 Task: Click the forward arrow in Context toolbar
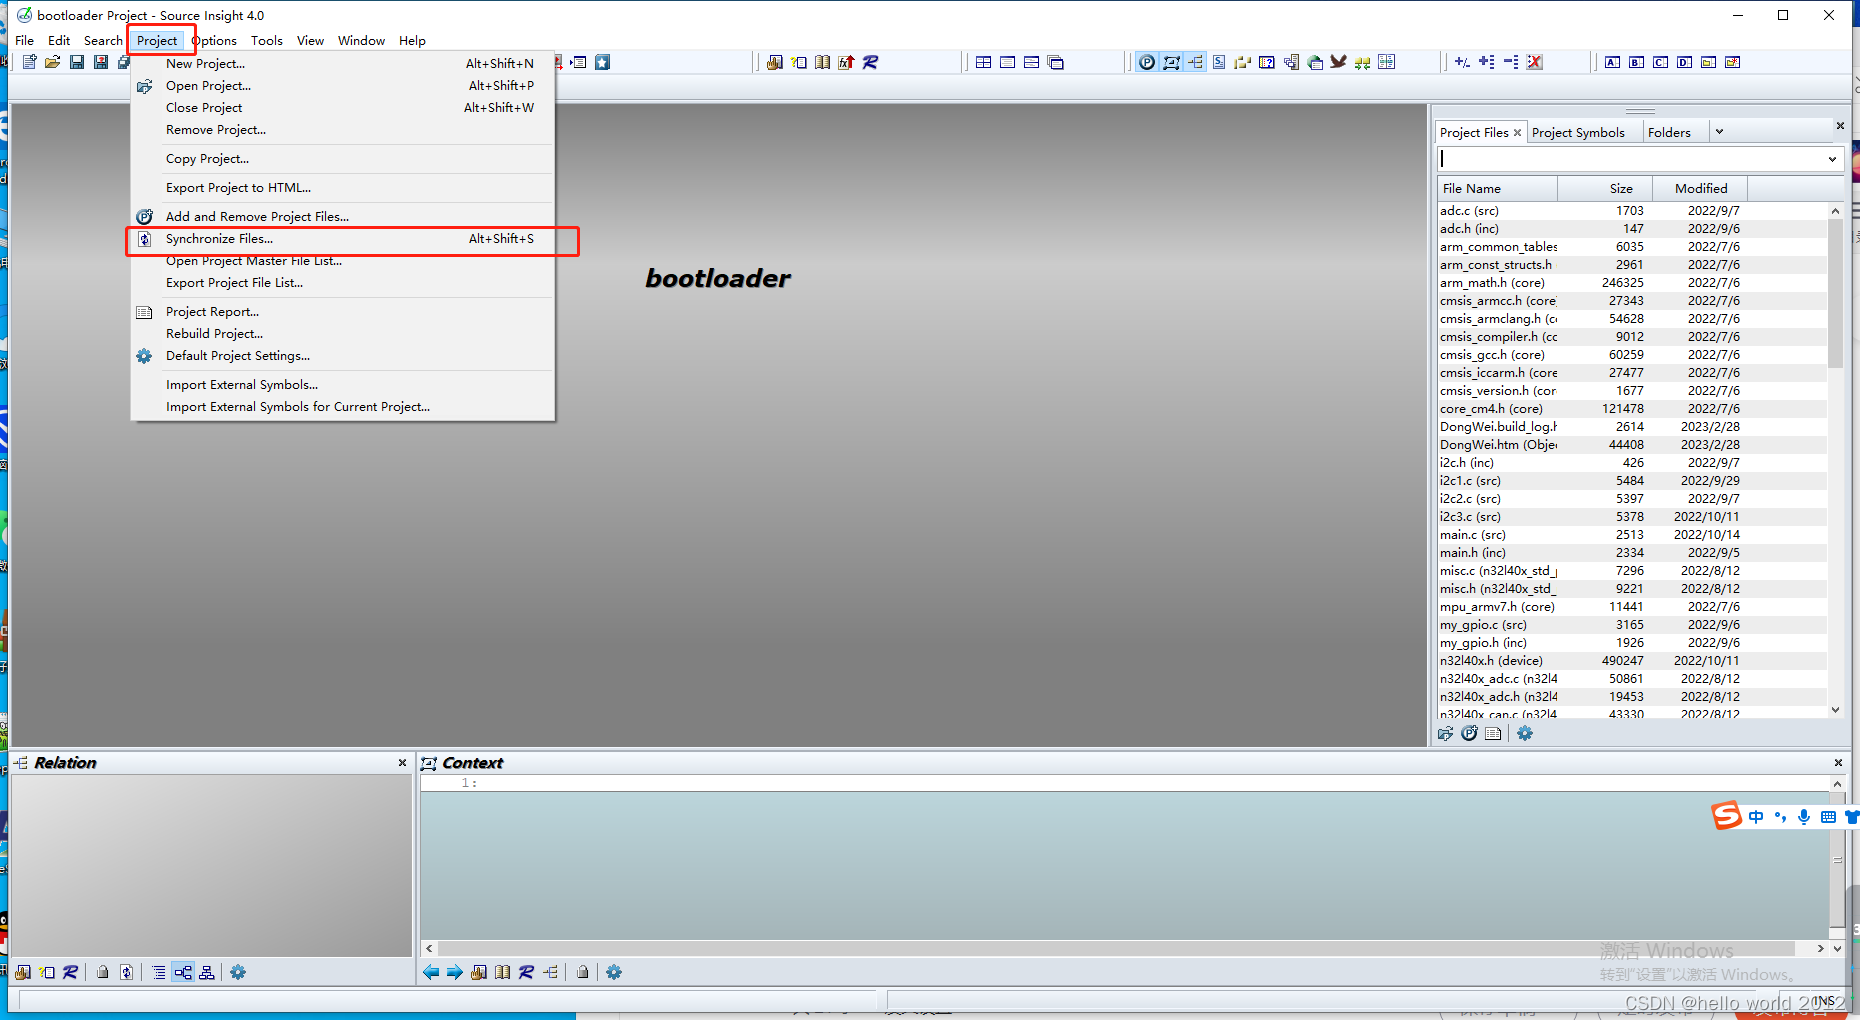click(455, 972)
